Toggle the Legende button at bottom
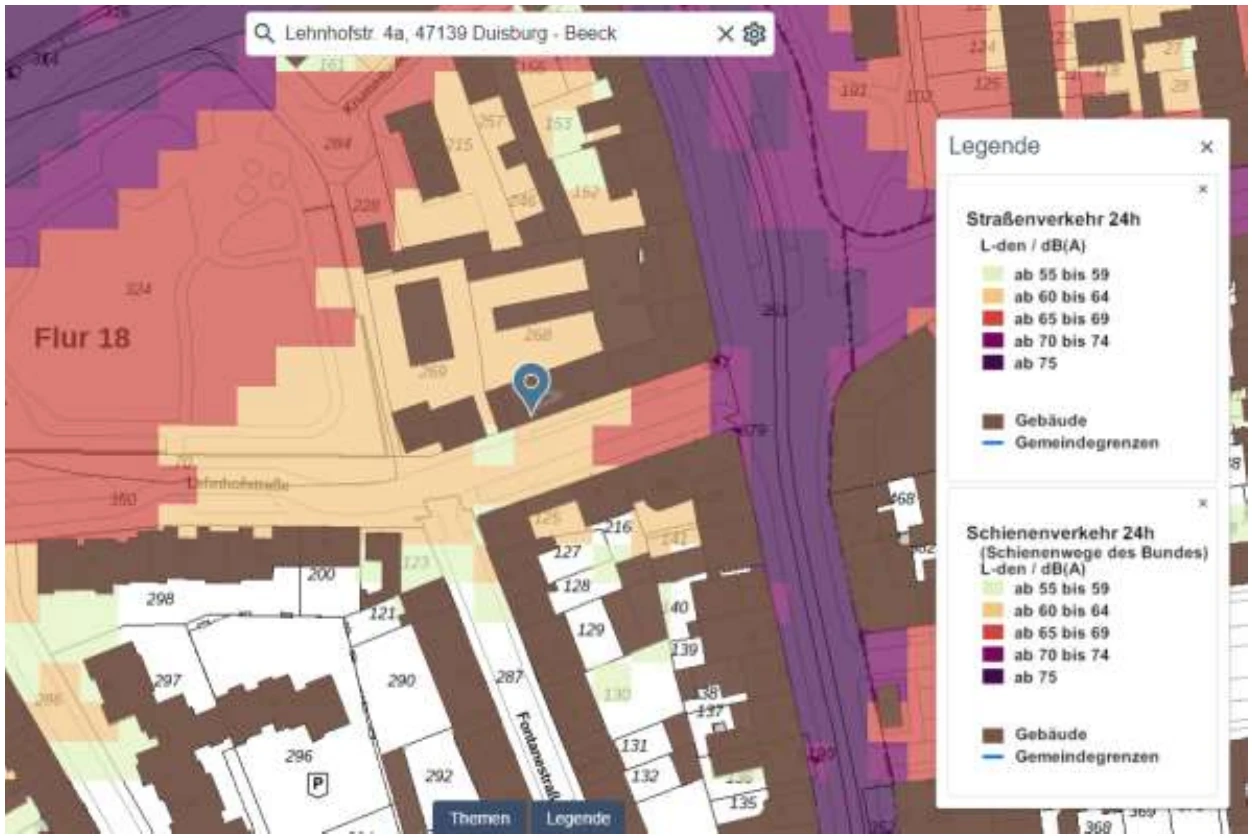This screenshot has width=1252, height=838. point(578,817)
